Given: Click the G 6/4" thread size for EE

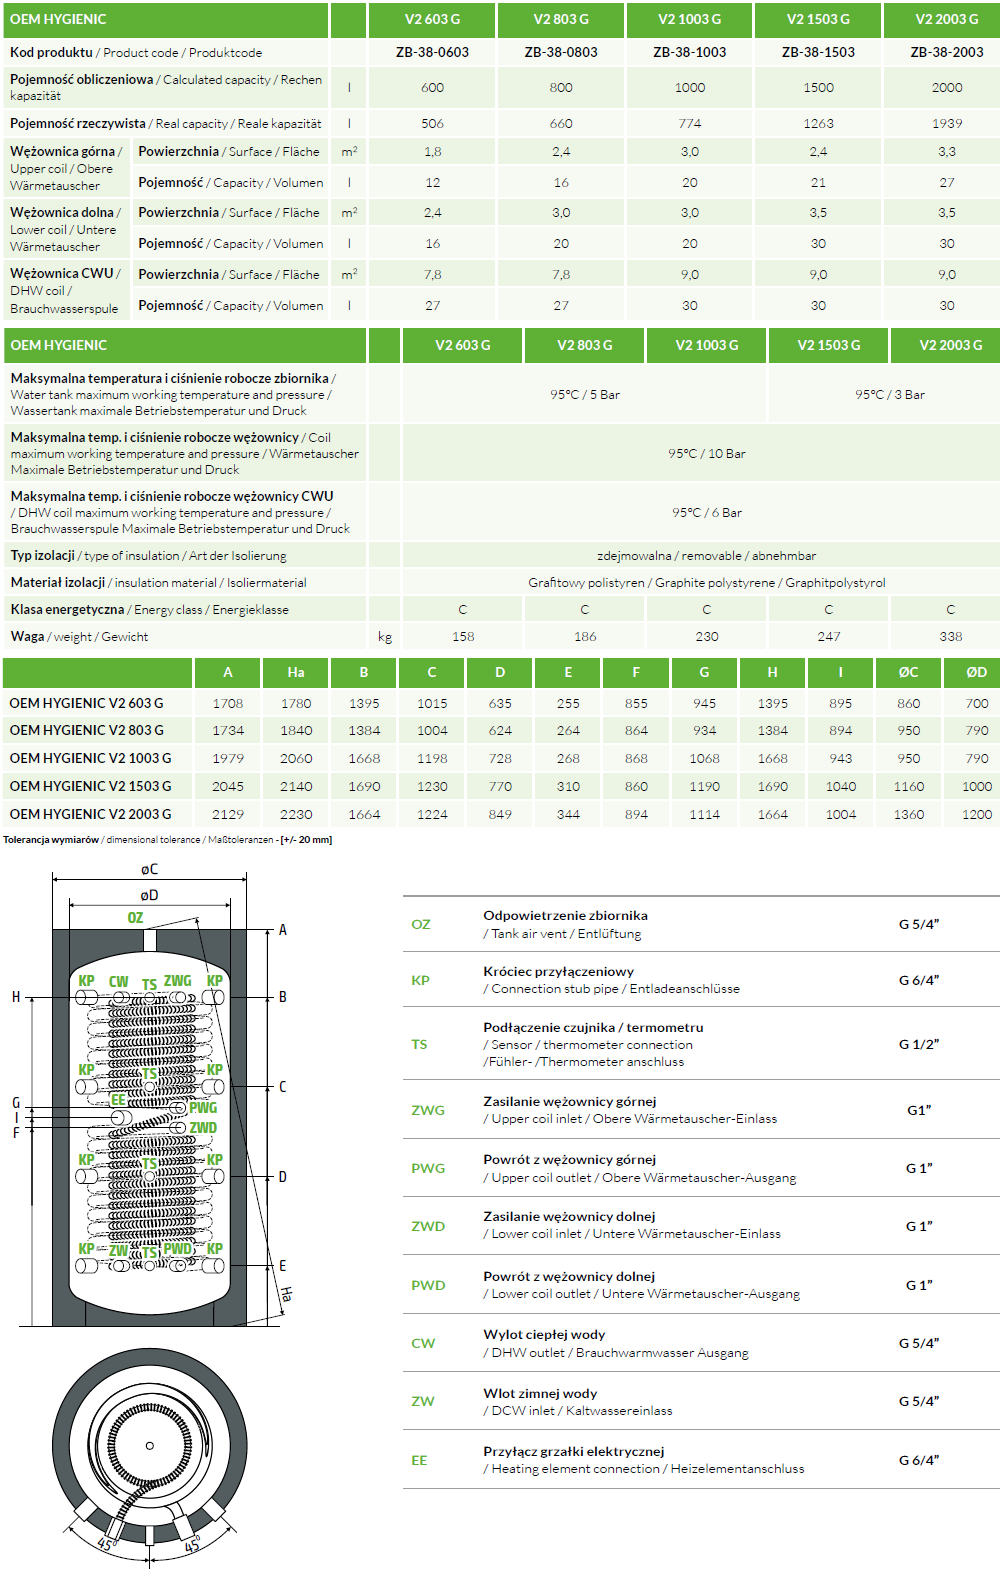Looking at the screenshot, I should [x=919, y=1460].
